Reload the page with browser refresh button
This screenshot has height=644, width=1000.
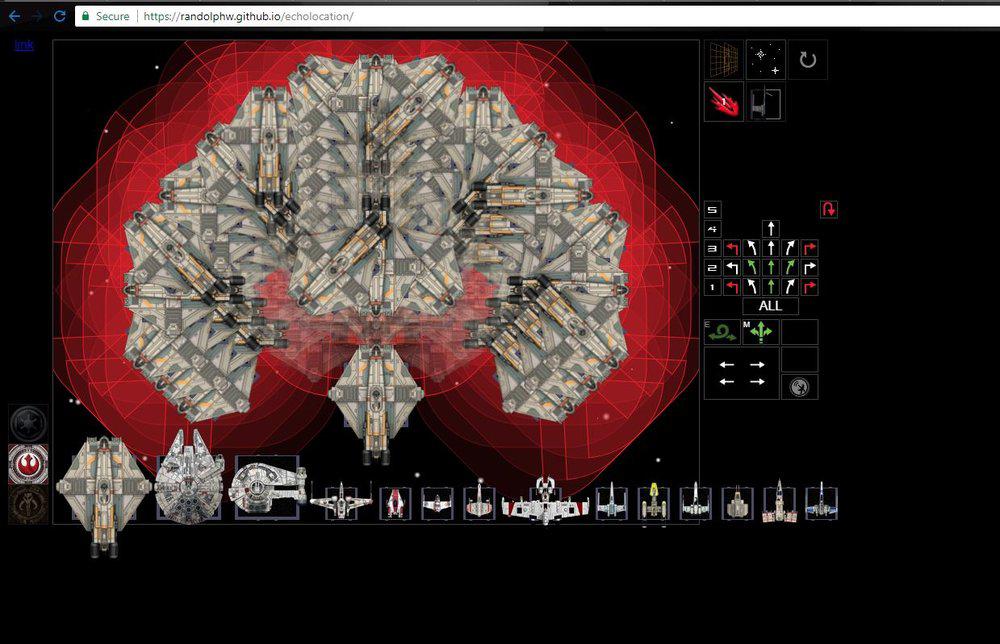coord(59,17)
